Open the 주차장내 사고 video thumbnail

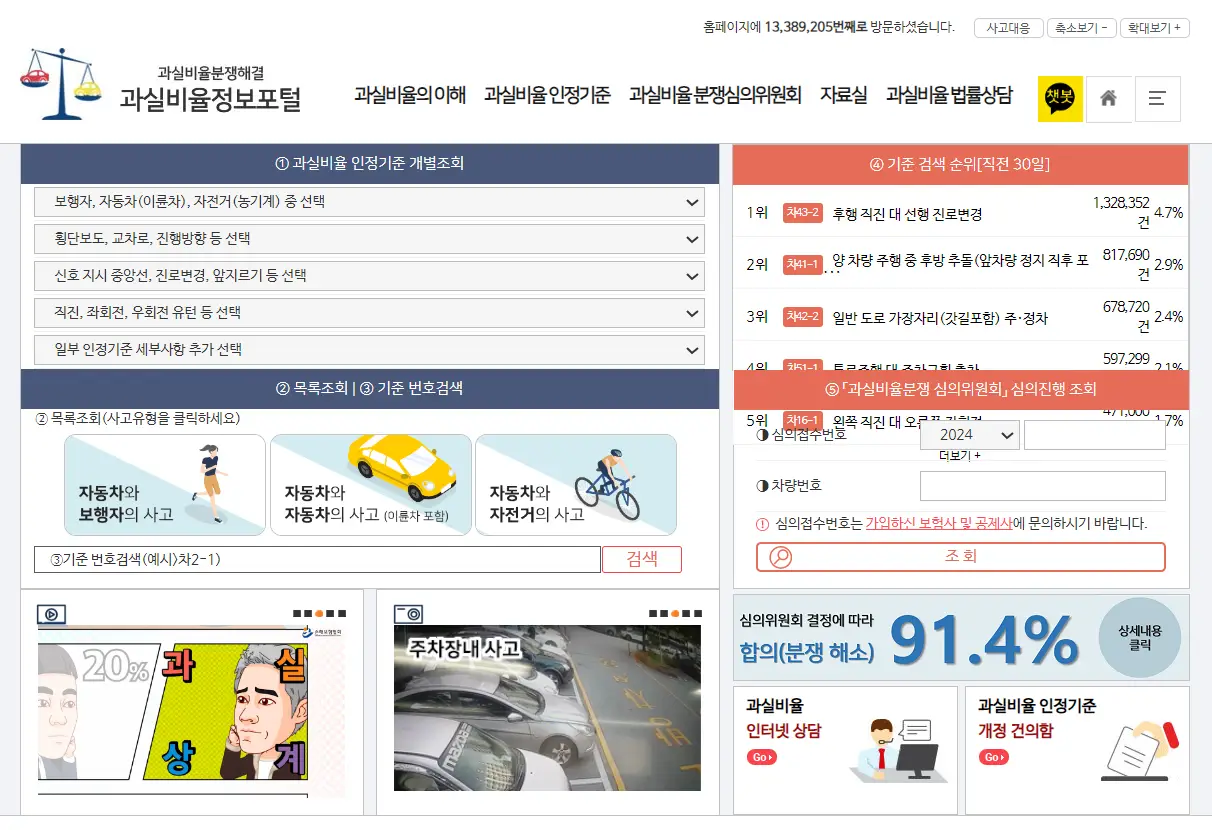(x=547, y=708)
